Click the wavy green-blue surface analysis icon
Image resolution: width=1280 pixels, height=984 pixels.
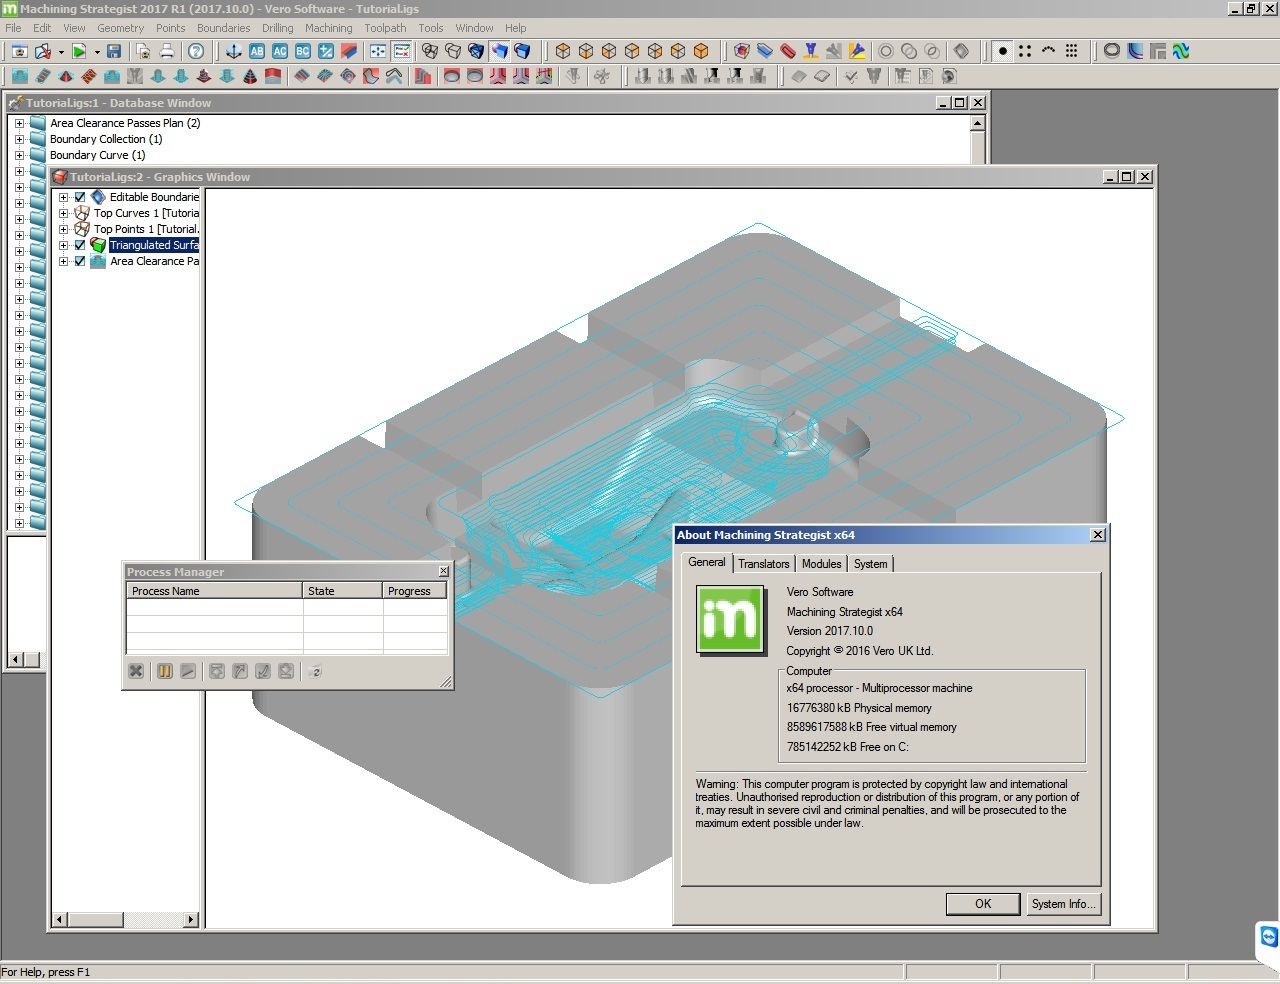[x=1181, y=51]
